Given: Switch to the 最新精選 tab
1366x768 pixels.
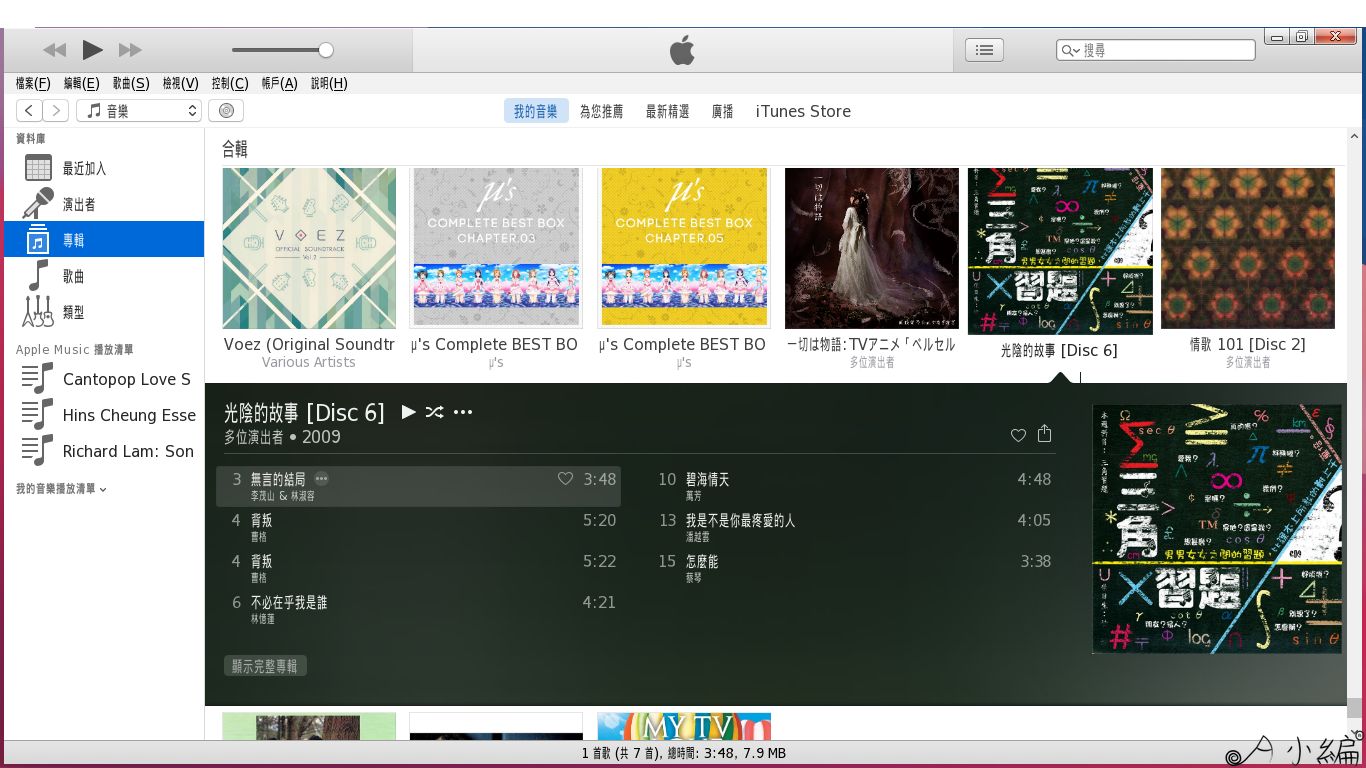Looking at the screenshot, I should (x=667, y=112).
